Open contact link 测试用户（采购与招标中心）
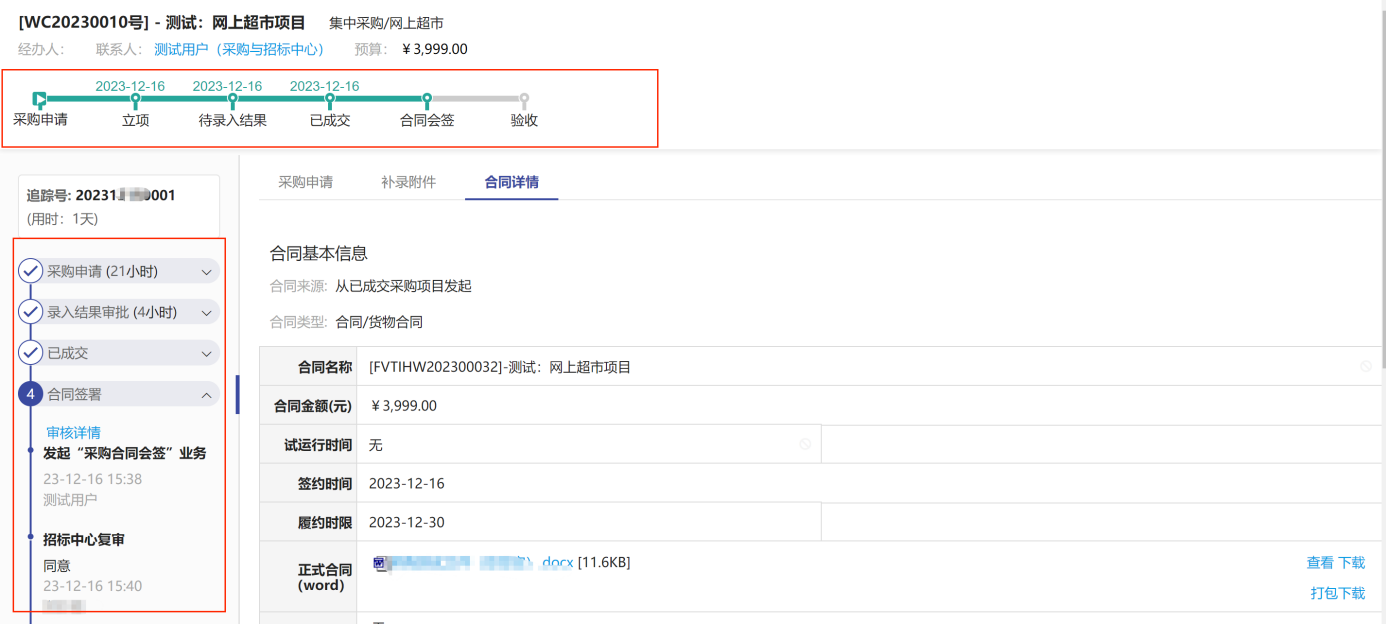The width and height of the screenshot is (1386, 624). (239, 49)
